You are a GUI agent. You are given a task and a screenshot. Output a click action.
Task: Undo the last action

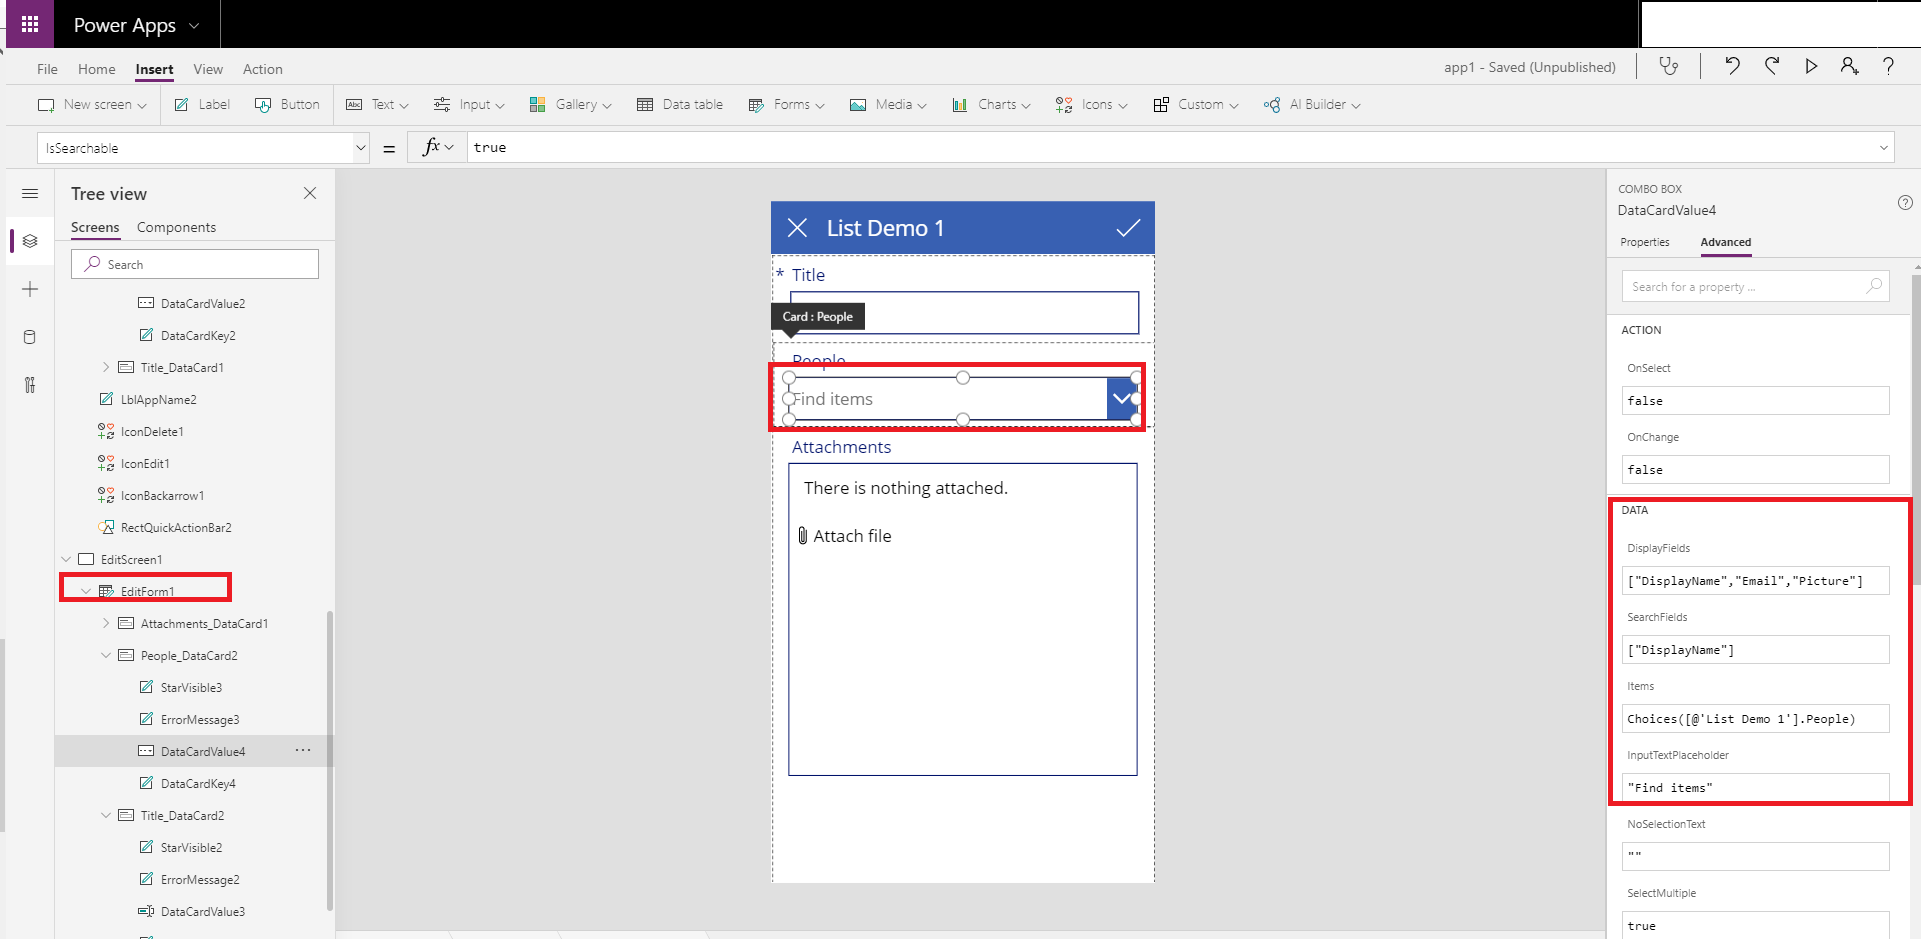[x=1732, y=66]
